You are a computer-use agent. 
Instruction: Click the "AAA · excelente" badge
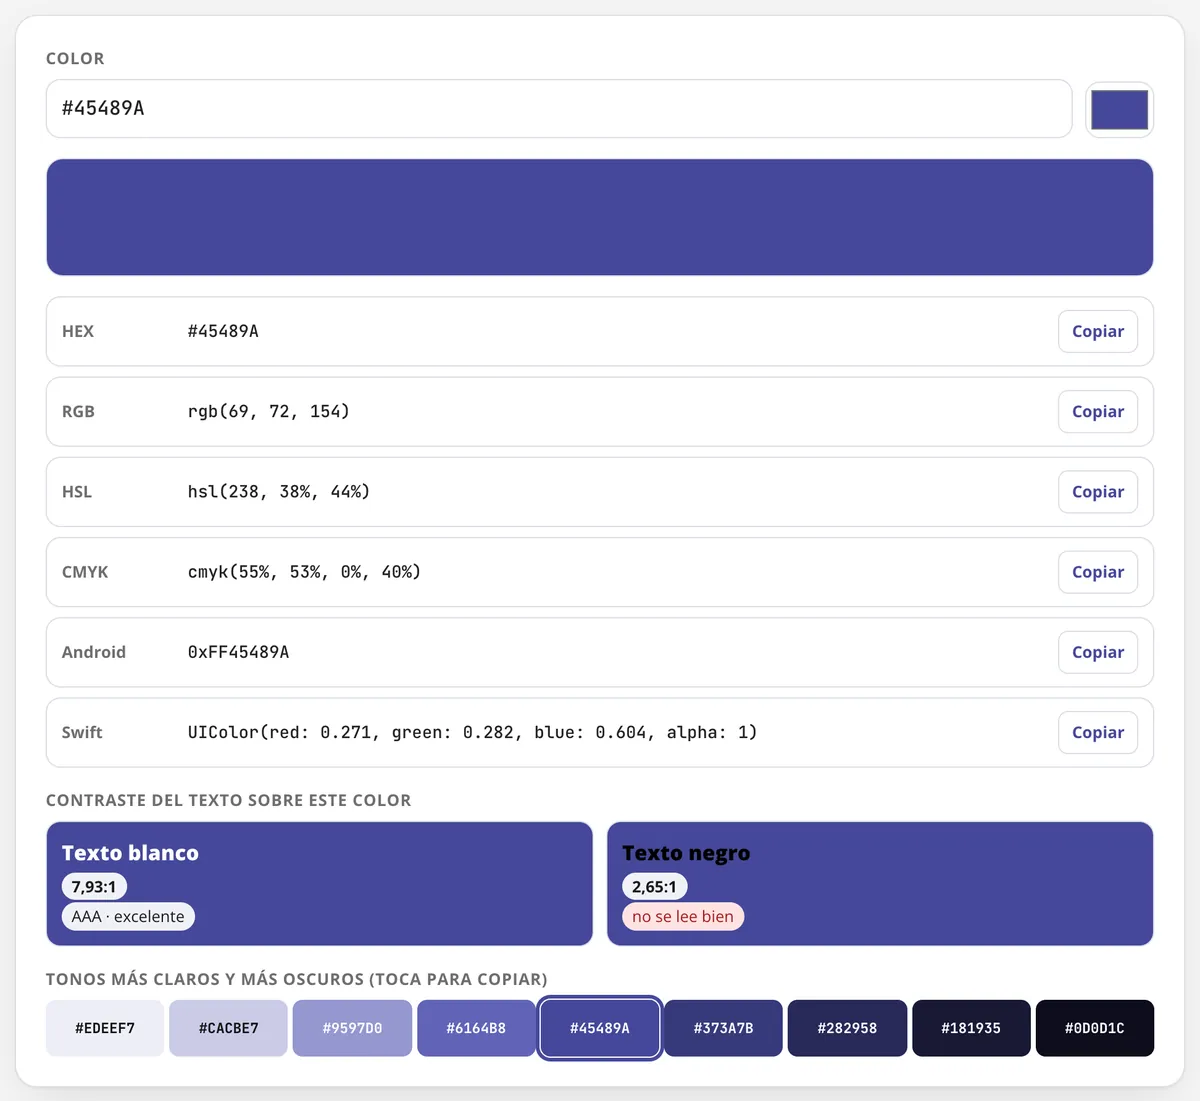(x=128, y=917)
